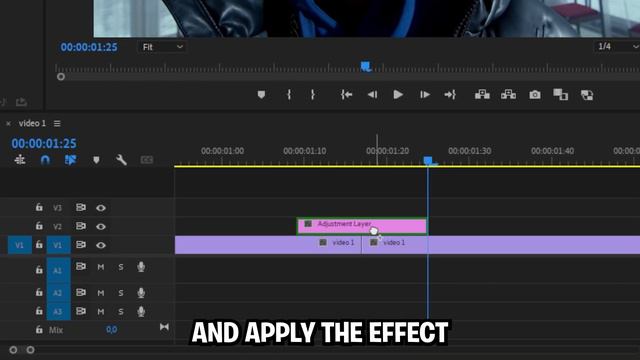Hide the V2 track output
640x360 pixels.
coord(101,227)
